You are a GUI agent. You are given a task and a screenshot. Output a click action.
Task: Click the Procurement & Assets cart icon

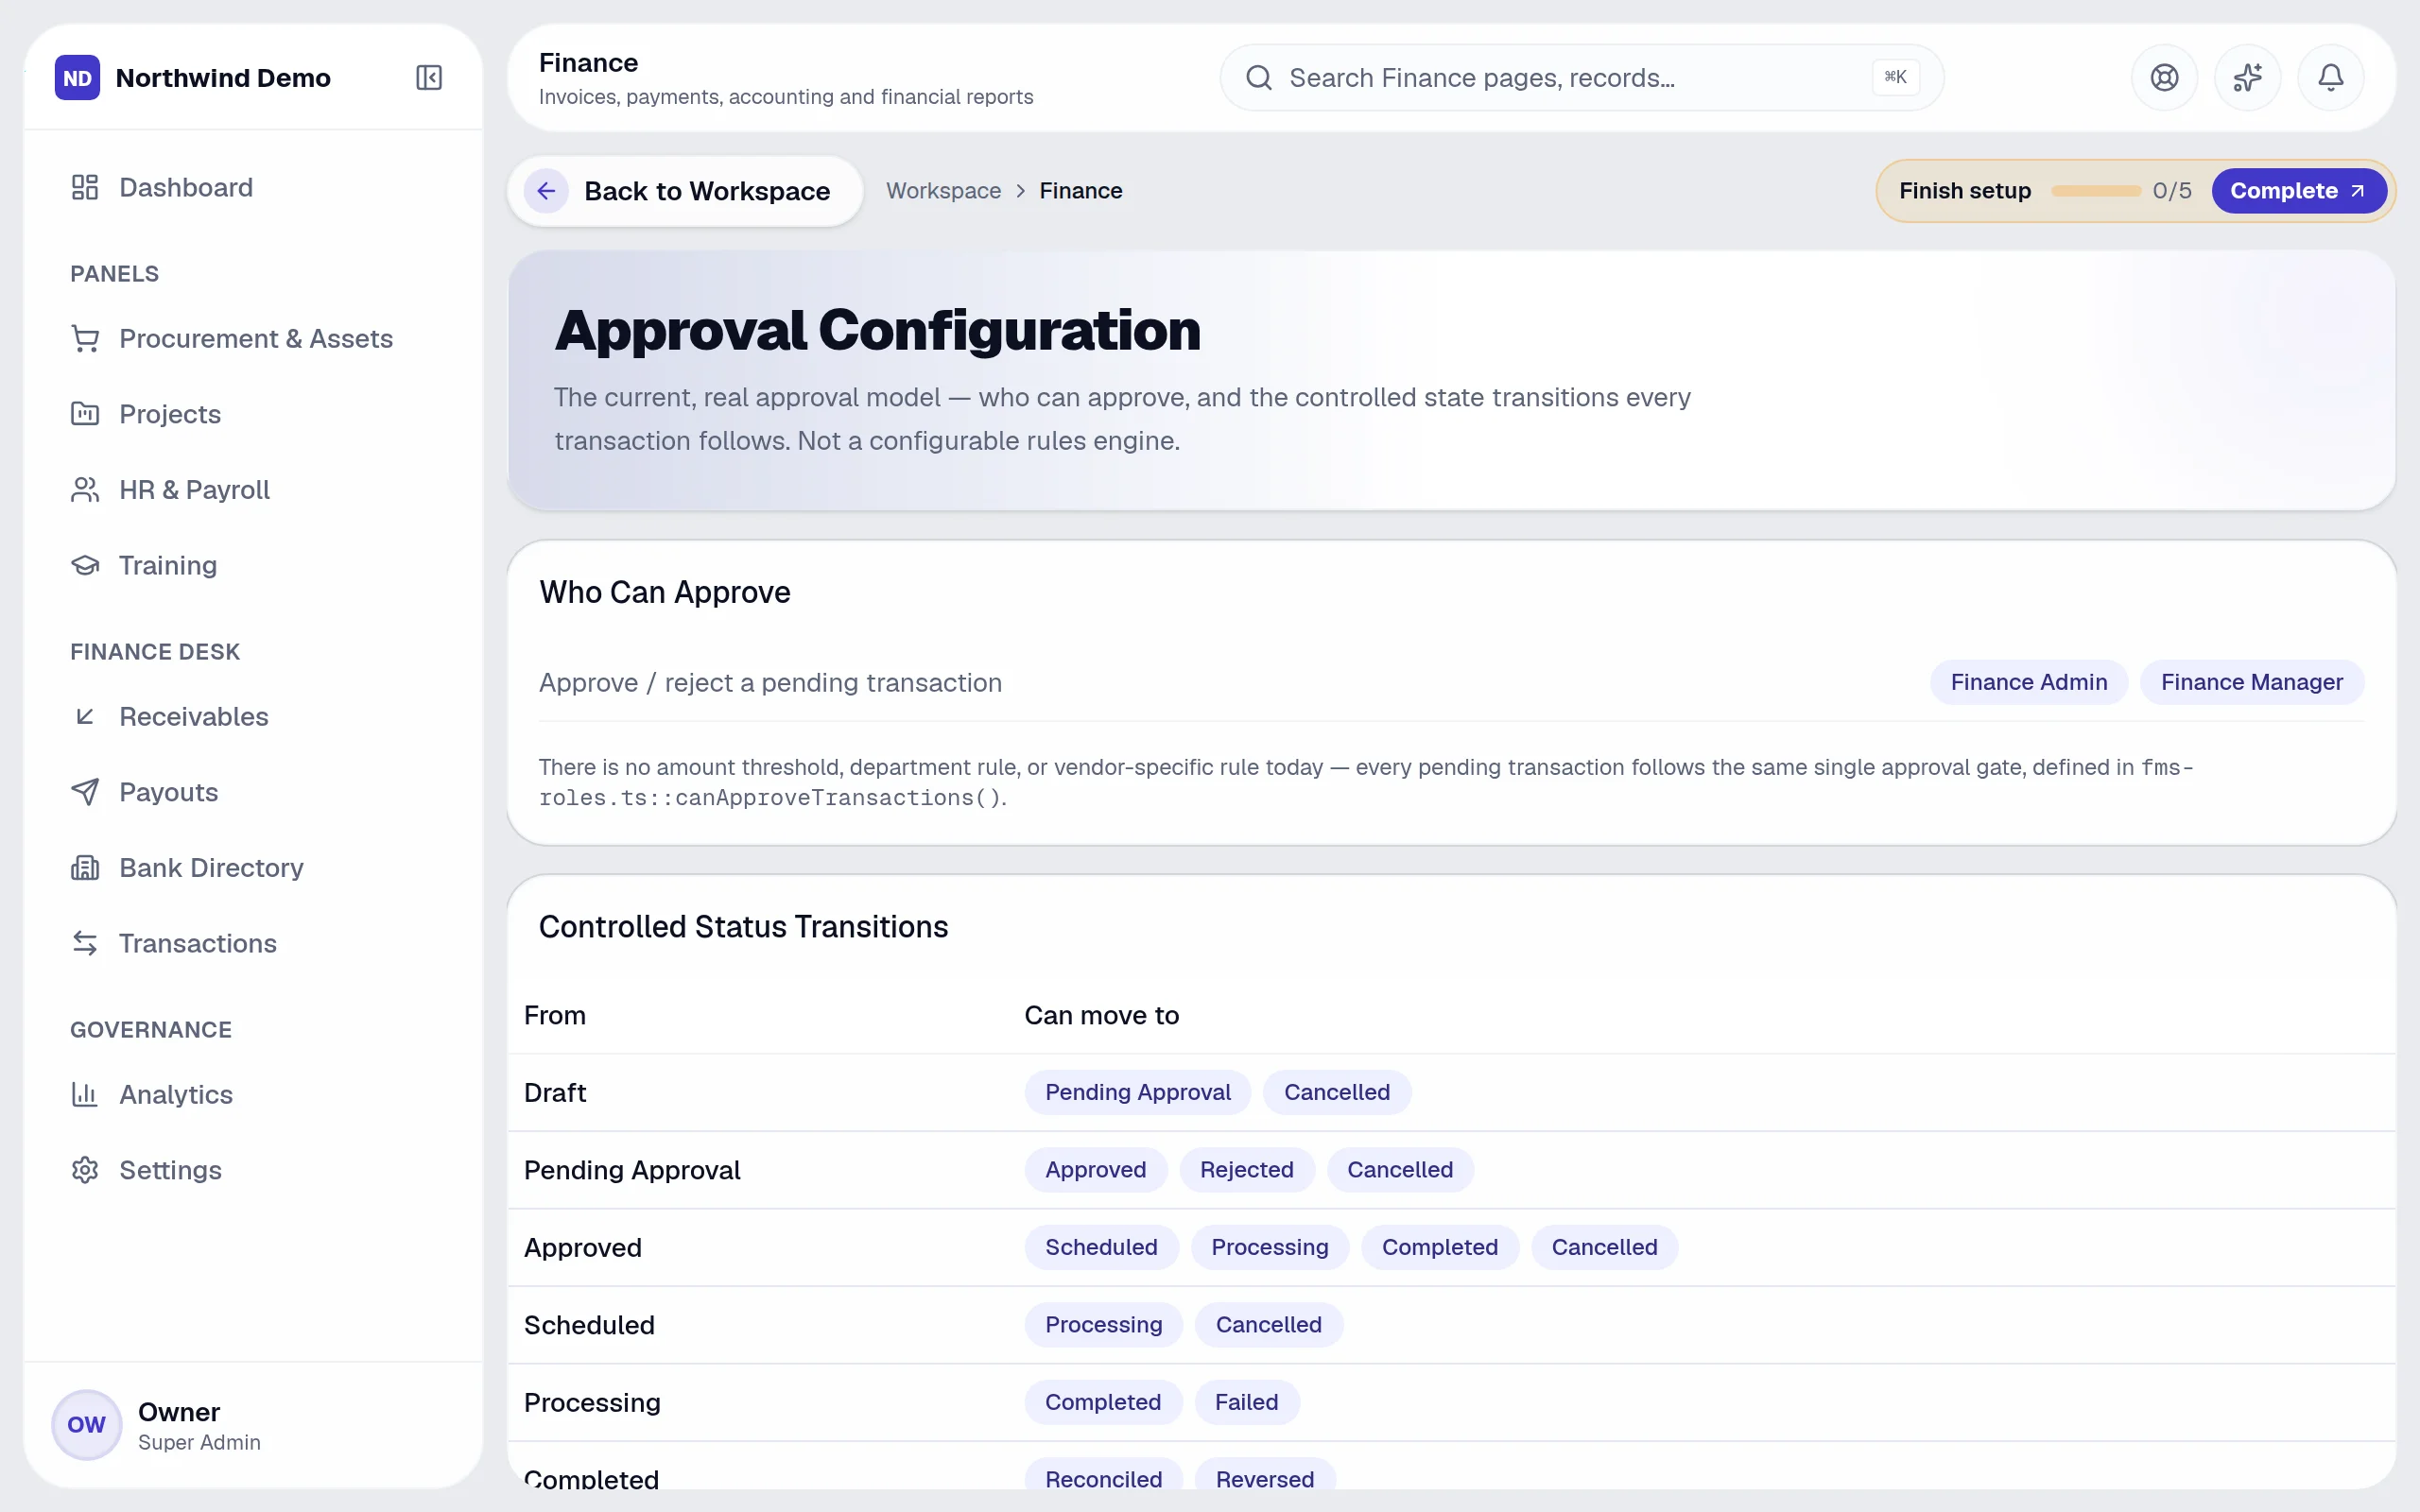[x=85, y=339]
